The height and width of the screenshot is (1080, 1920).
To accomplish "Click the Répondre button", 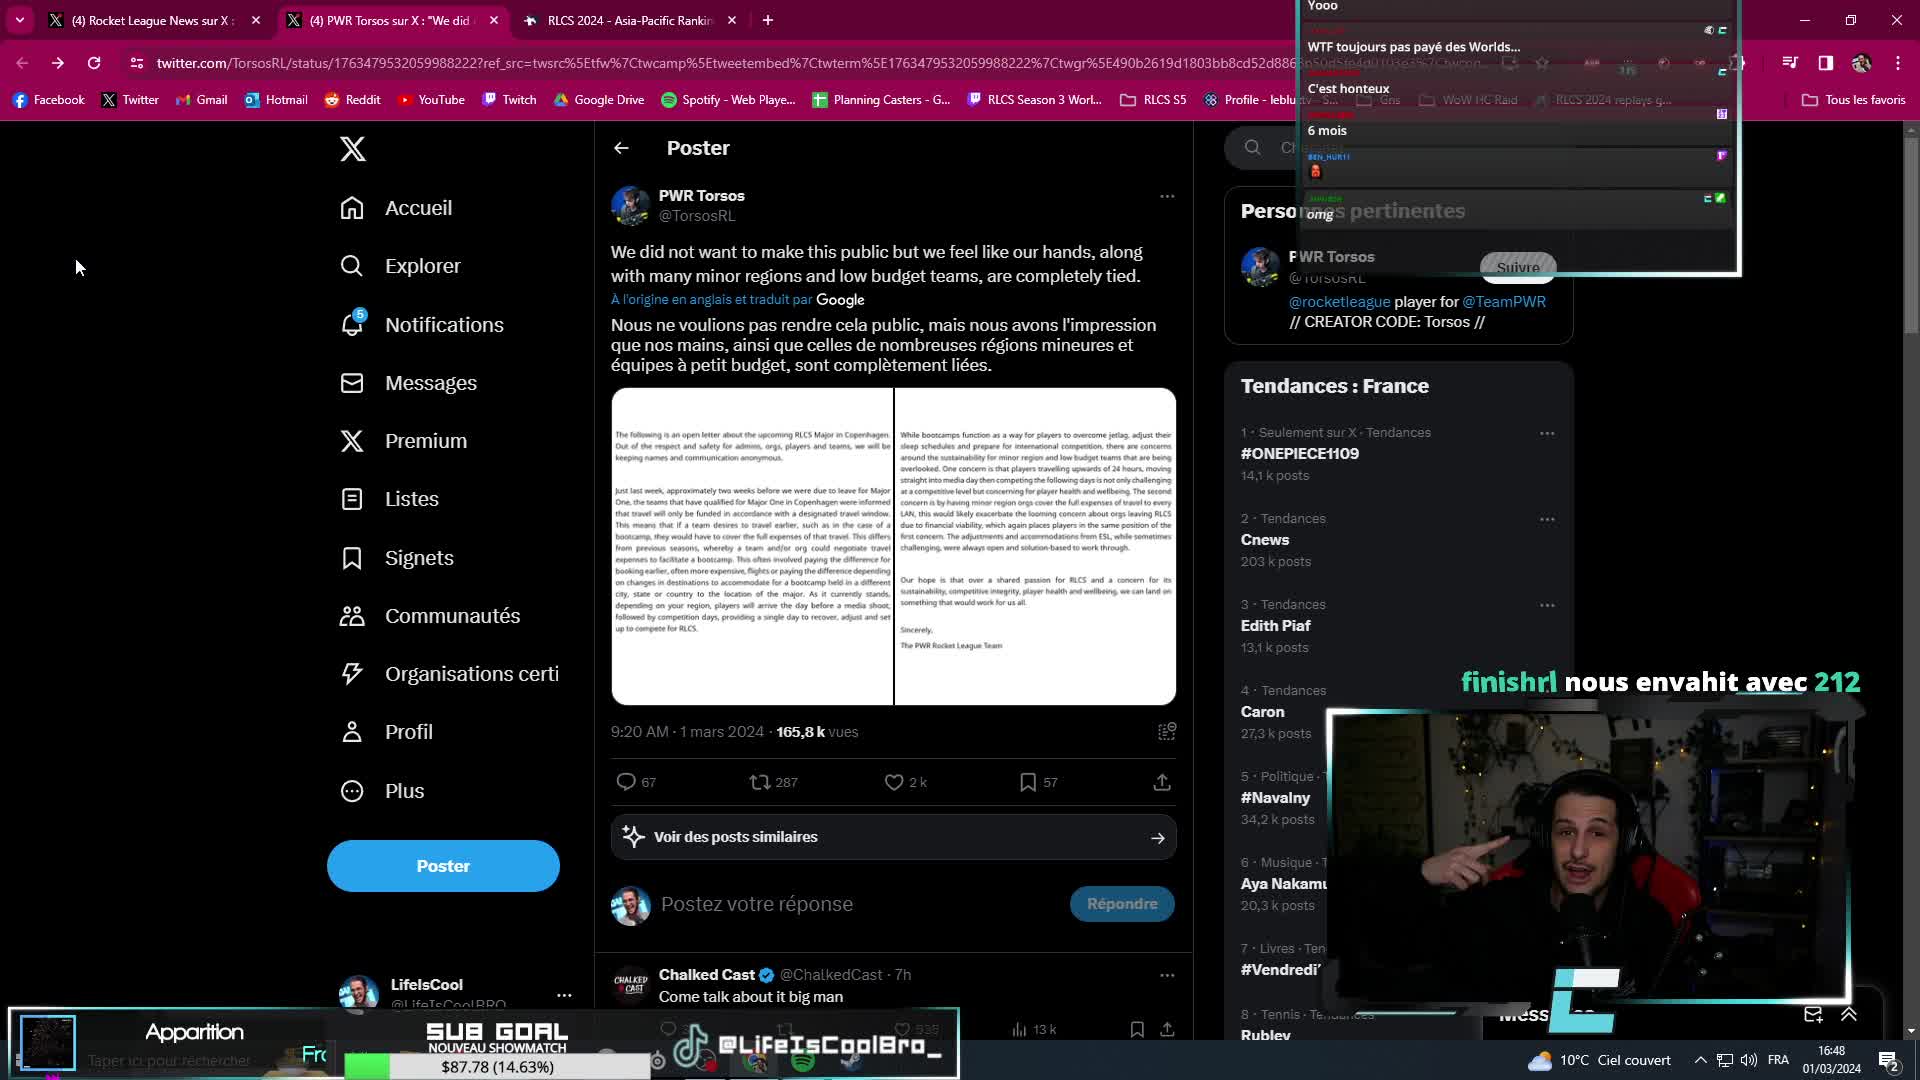I will [1122, 904].
